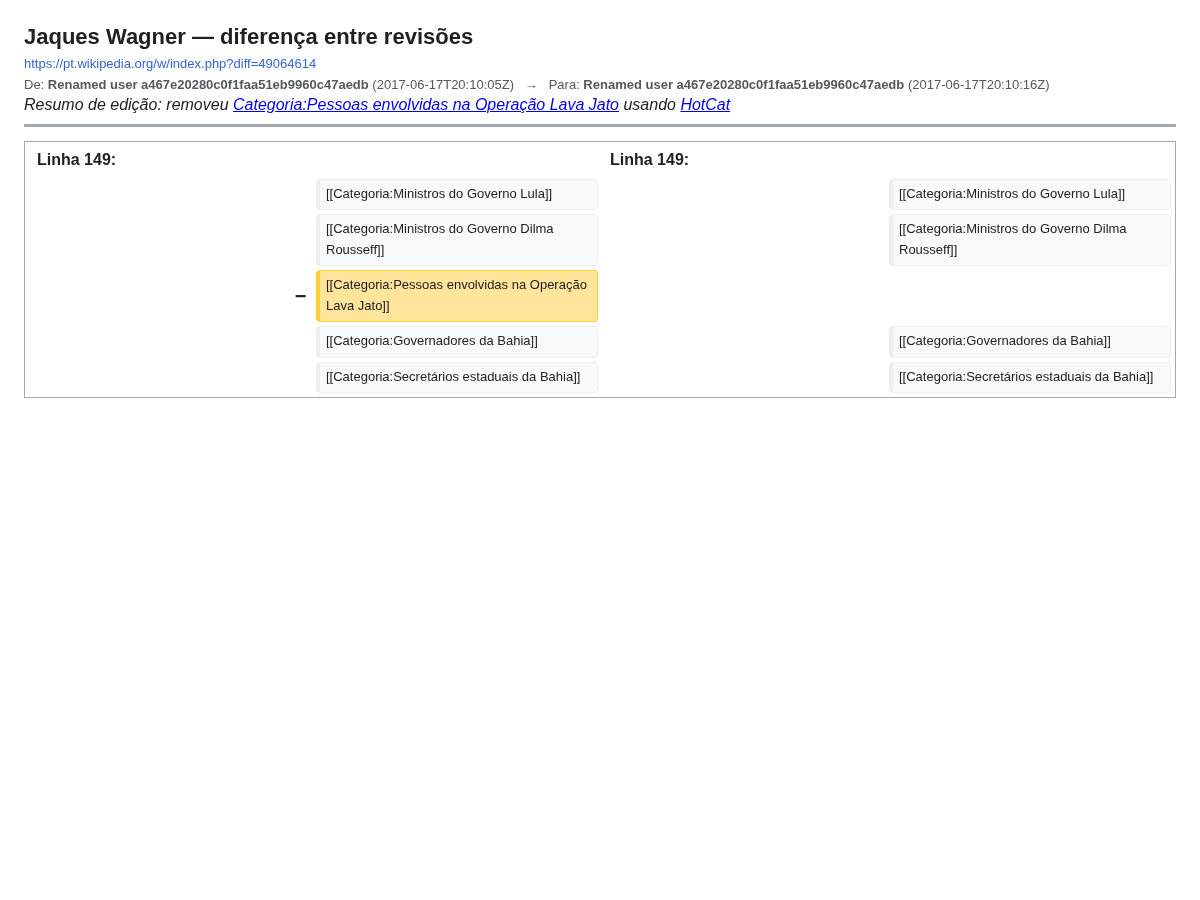
Task: Click right column Categoria:Secretários estaduais da Bahia line
Action: click(1030, 377)
